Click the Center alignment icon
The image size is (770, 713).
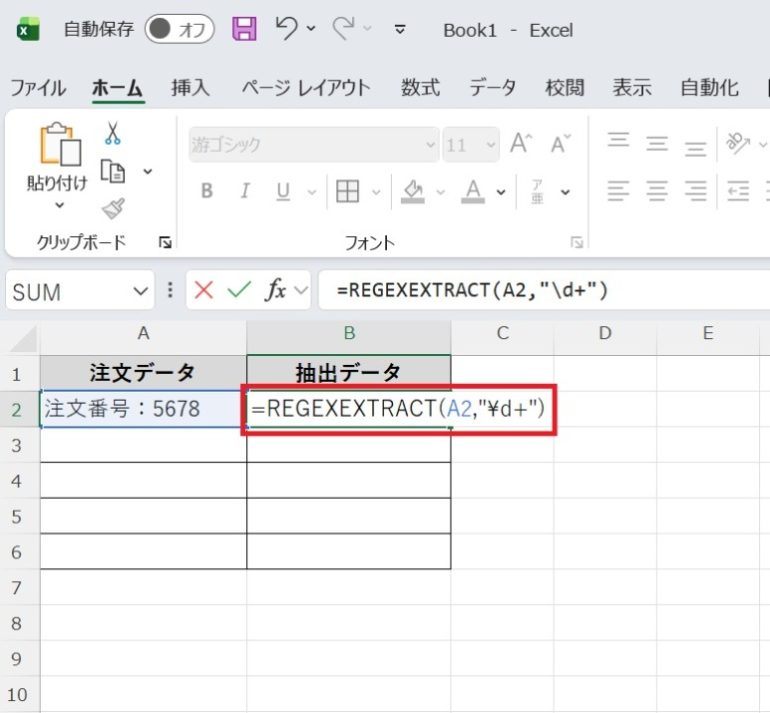[657, 191]
